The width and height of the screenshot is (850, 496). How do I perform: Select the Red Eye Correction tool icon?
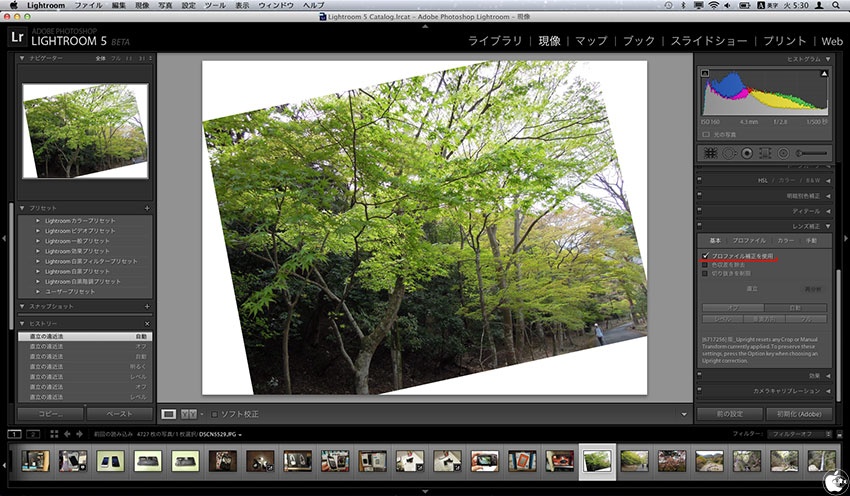747,153
